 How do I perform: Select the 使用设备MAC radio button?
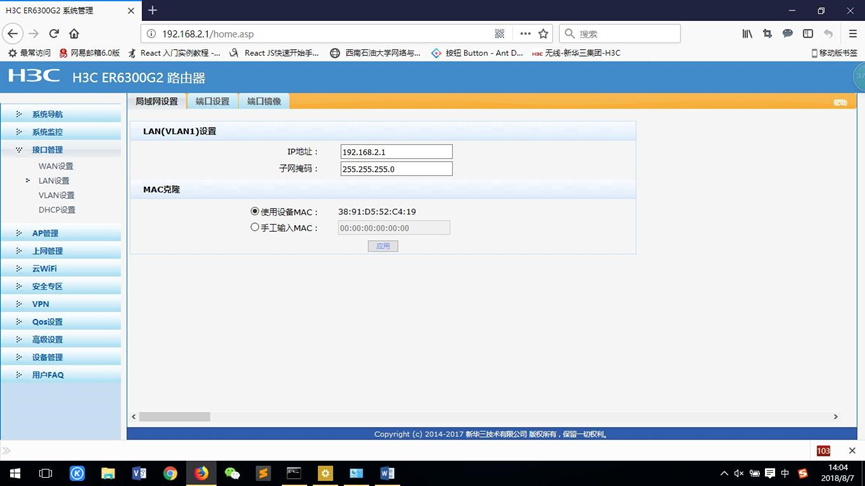(254, 211)
